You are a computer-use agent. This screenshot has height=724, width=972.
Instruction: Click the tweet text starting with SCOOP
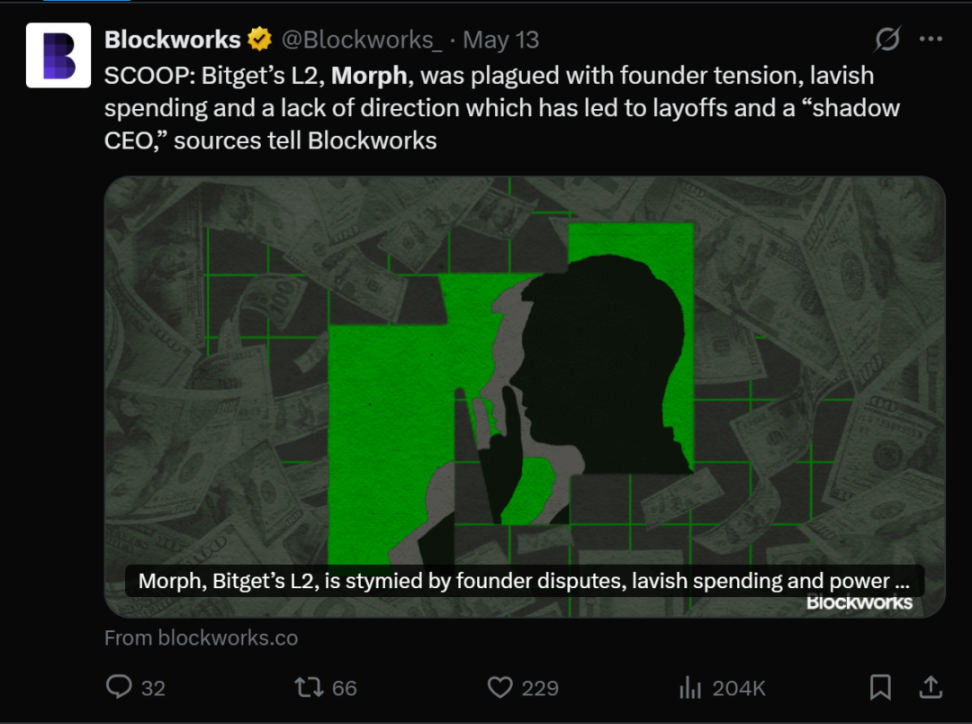(x=501, y=108)
